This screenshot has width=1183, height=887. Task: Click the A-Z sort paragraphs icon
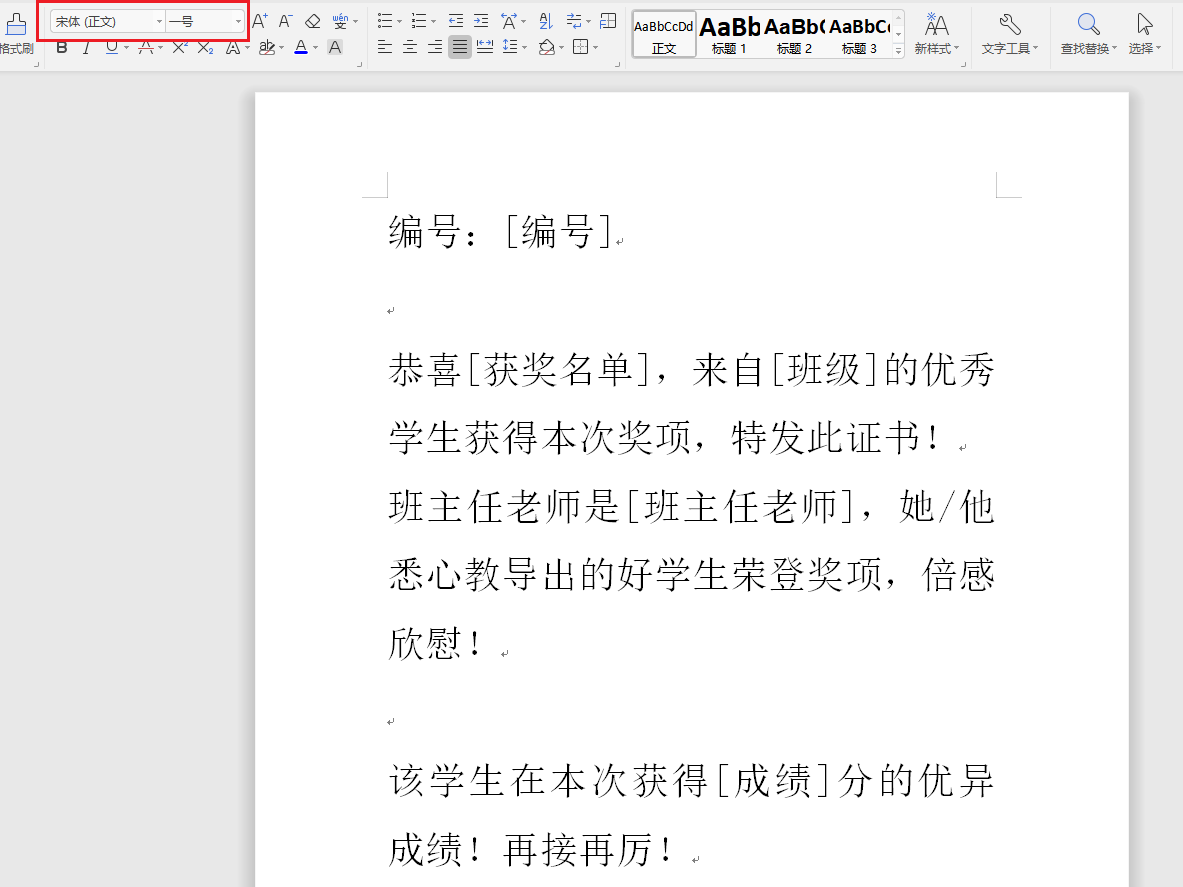point(546,21)
